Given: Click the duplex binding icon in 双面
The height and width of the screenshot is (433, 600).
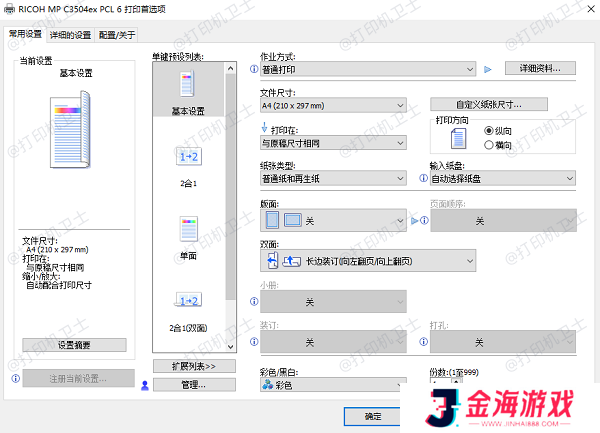Looking at the screenshot, I should (x=272, y=260).
